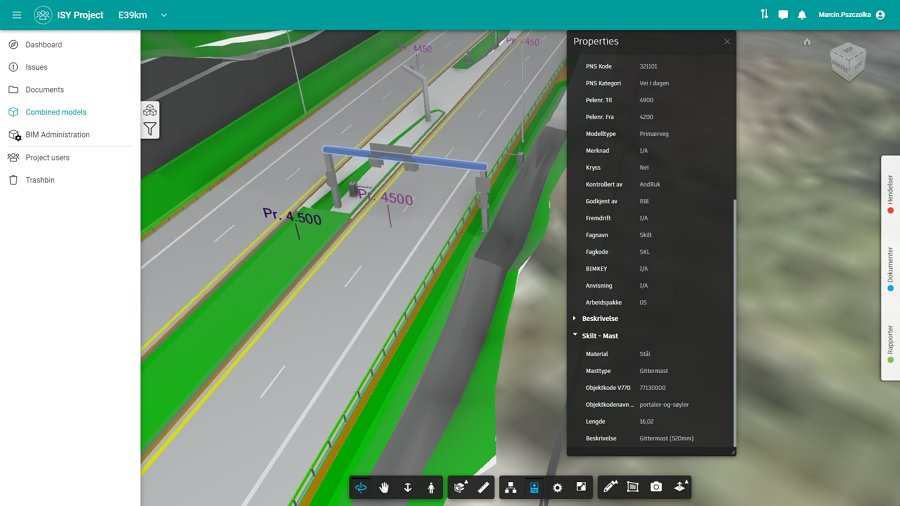This screenshot has width=900, height=506.
Task: Click the Marcin.Pszczolka user account
Action: (x=851, y=15)
